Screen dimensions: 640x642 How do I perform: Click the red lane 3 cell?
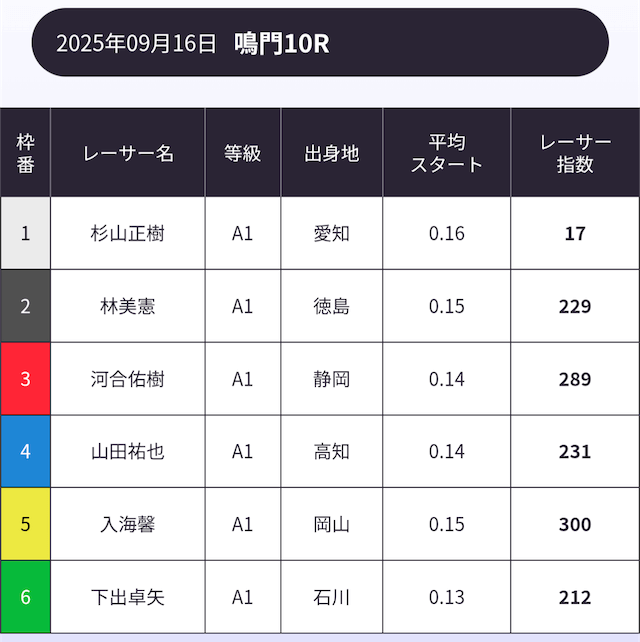[x=26, y=379]
